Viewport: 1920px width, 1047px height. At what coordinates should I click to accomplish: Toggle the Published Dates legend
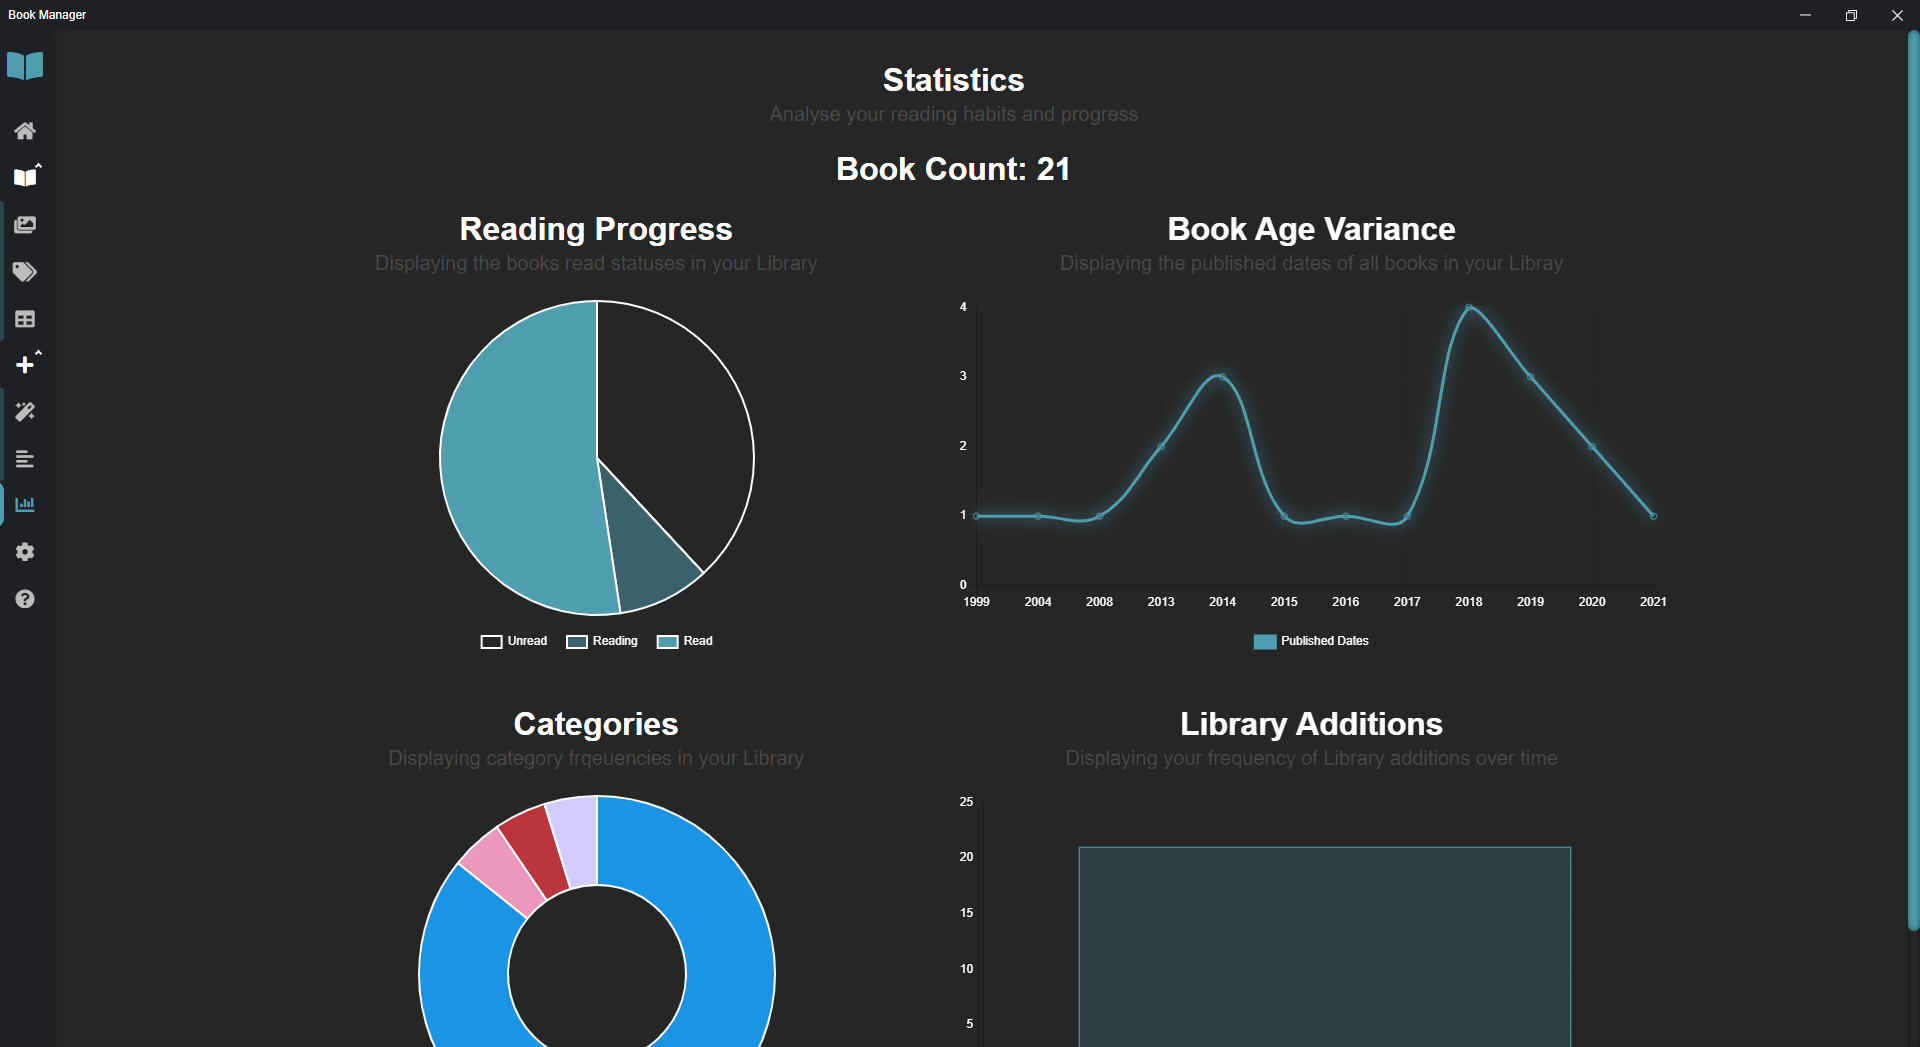coord(1310,641)
